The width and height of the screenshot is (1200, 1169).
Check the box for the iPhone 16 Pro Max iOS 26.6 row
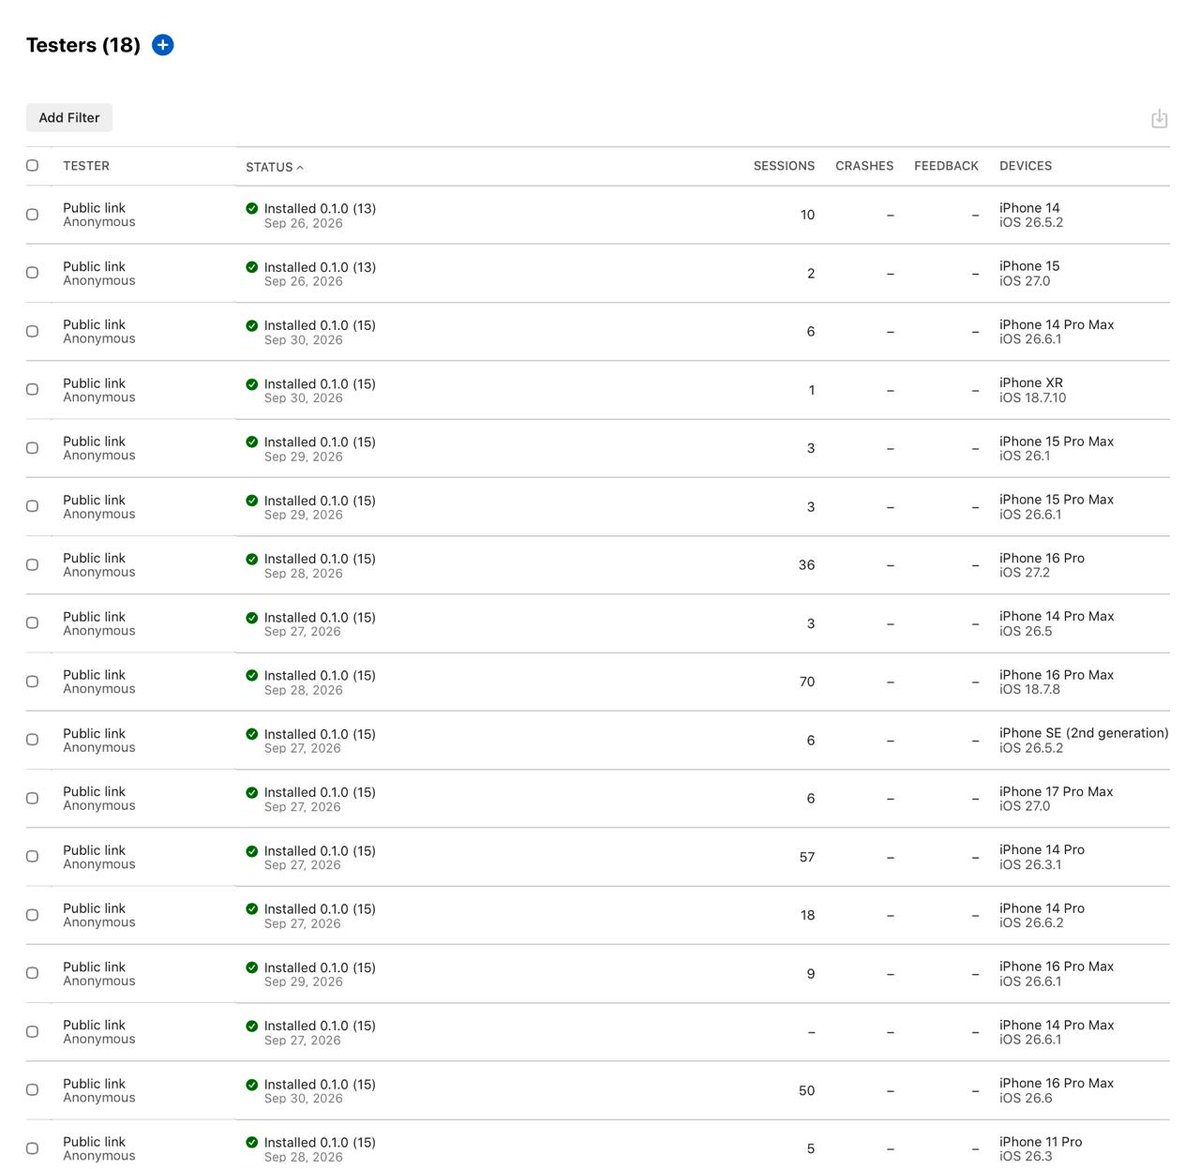[x=32, y=1090]
